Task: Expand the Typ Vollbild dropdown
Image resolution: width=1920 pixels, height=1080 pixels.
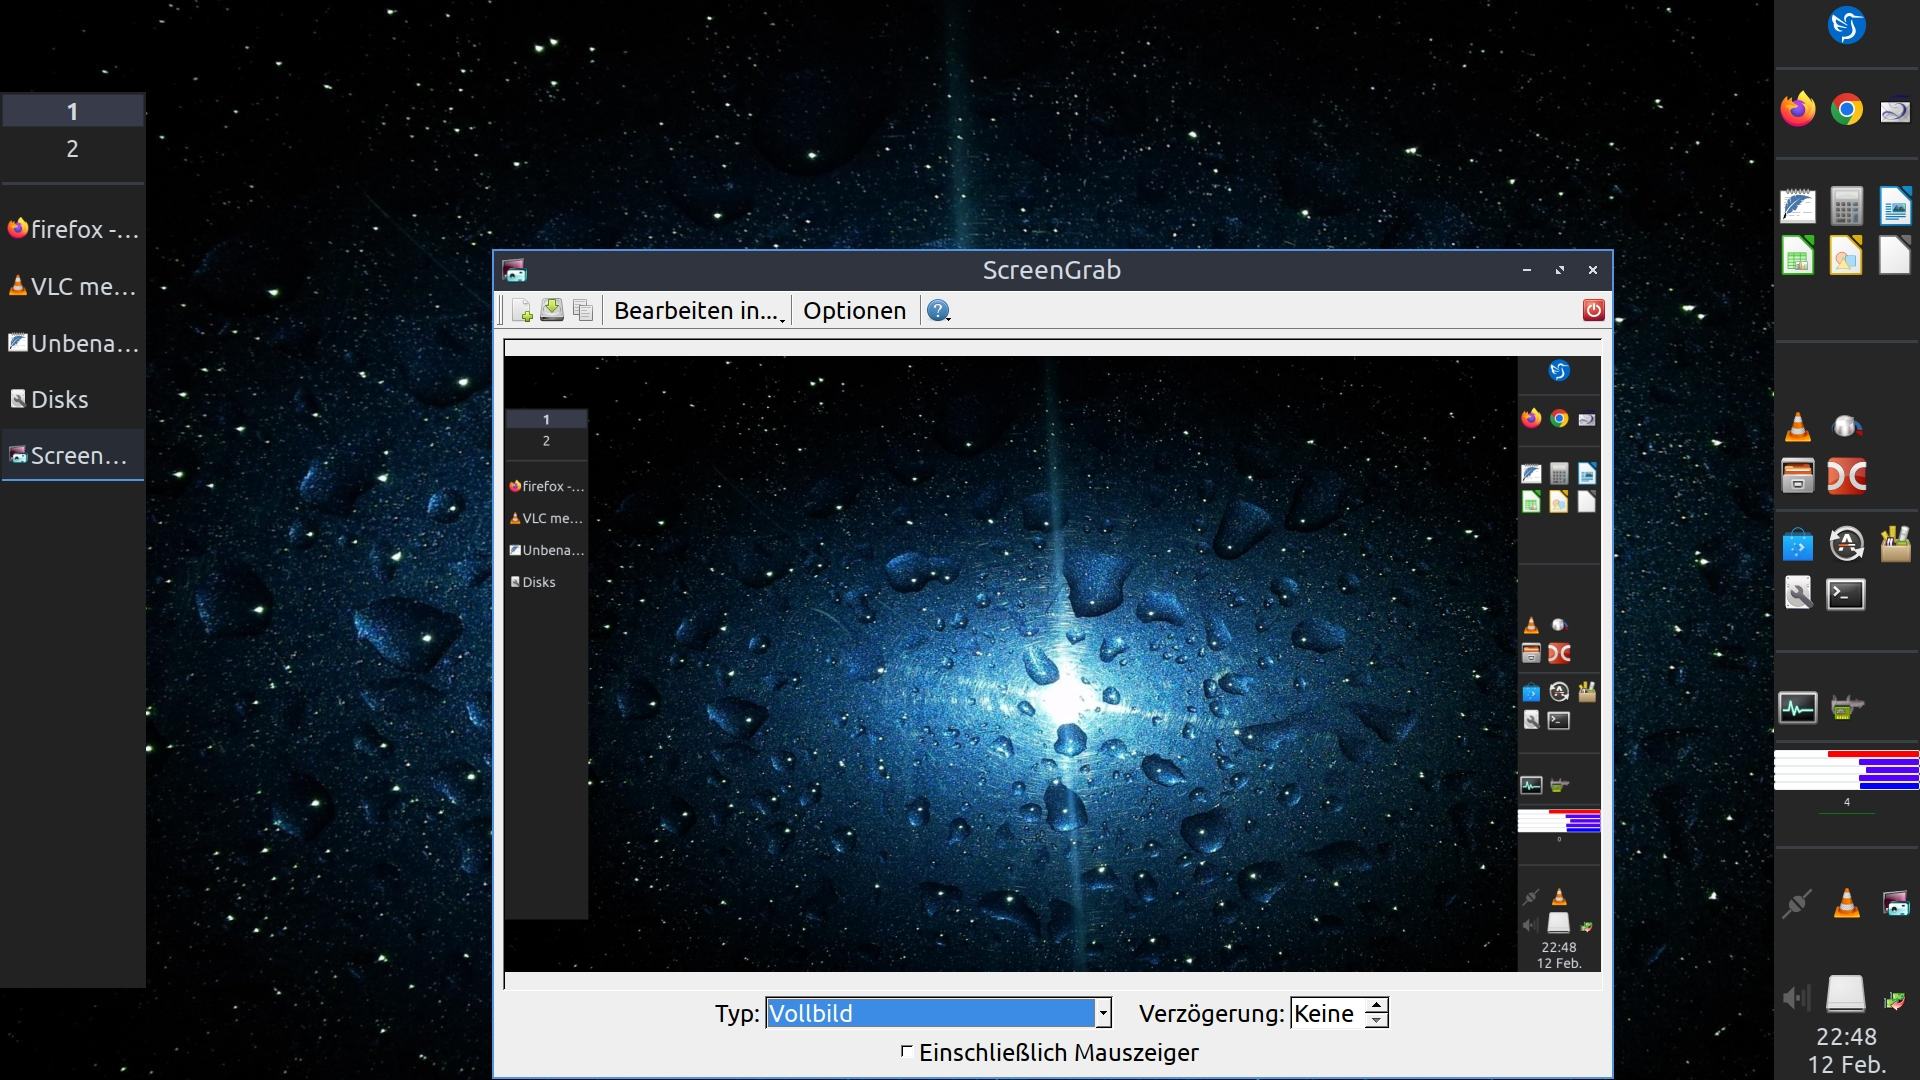Action: pyautogui.click(x=1102, y=1014)
